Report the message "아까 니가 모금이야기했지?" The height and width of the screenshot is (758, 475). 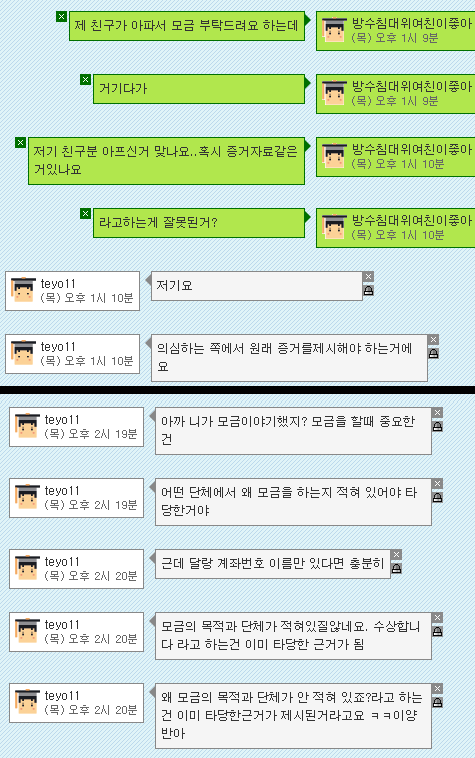click(x=437, y=426)
